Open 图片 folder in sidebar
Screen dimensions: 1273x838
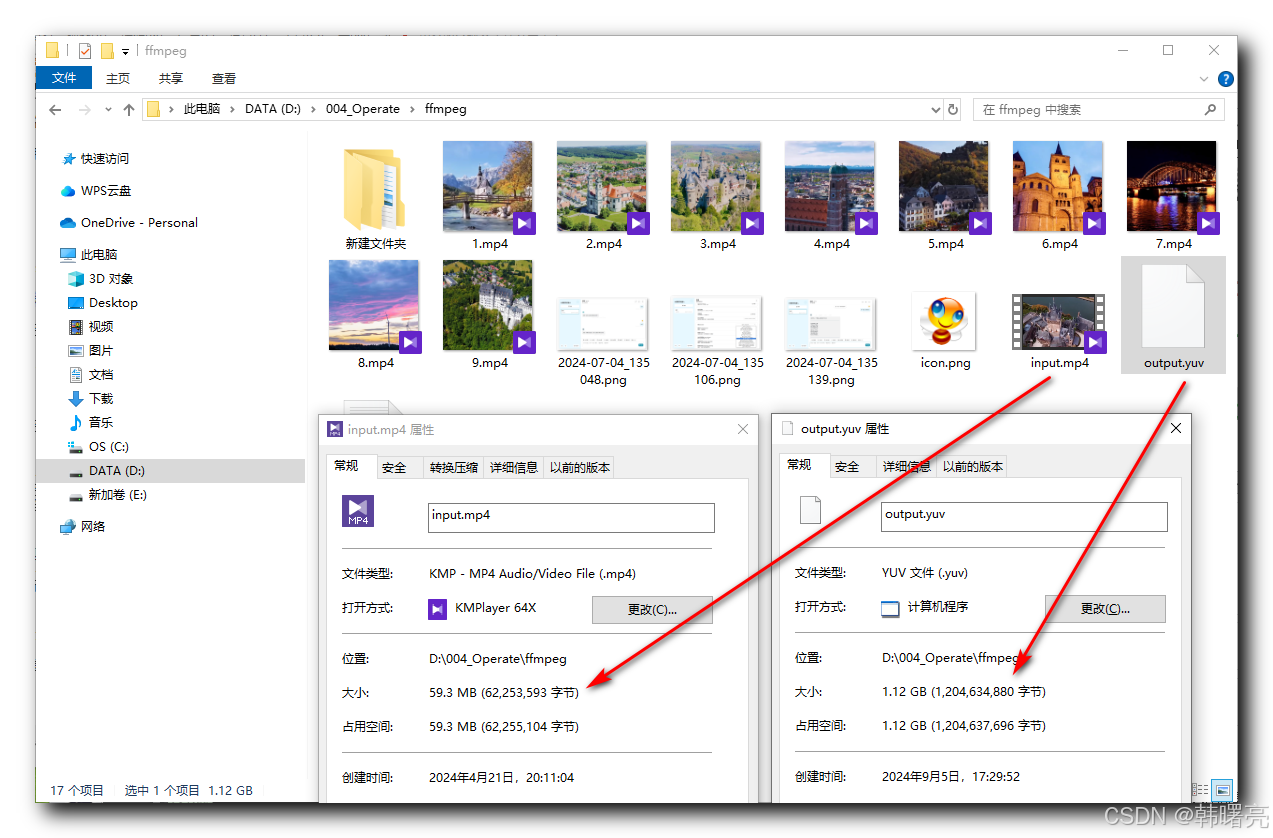click(91, 350)
